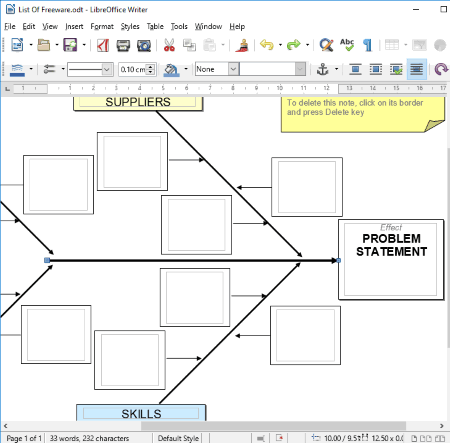Click the Rotate icon
This screenshot has width=450, height=443.
[x=441, y=69]
